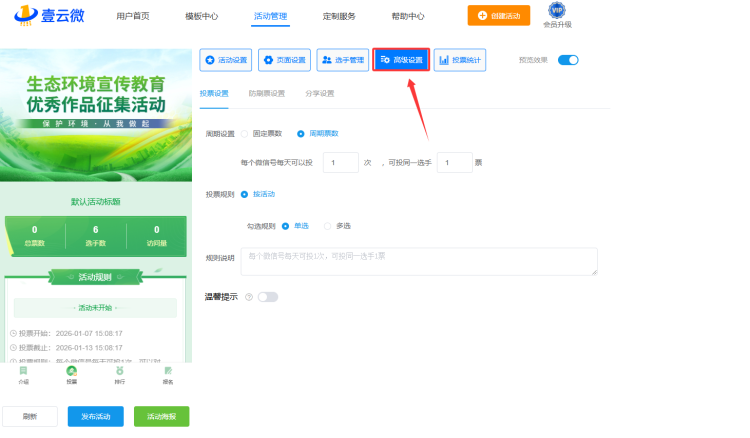
Task: Click the help icon beside 温馨提示
Action: click(248, 297)
